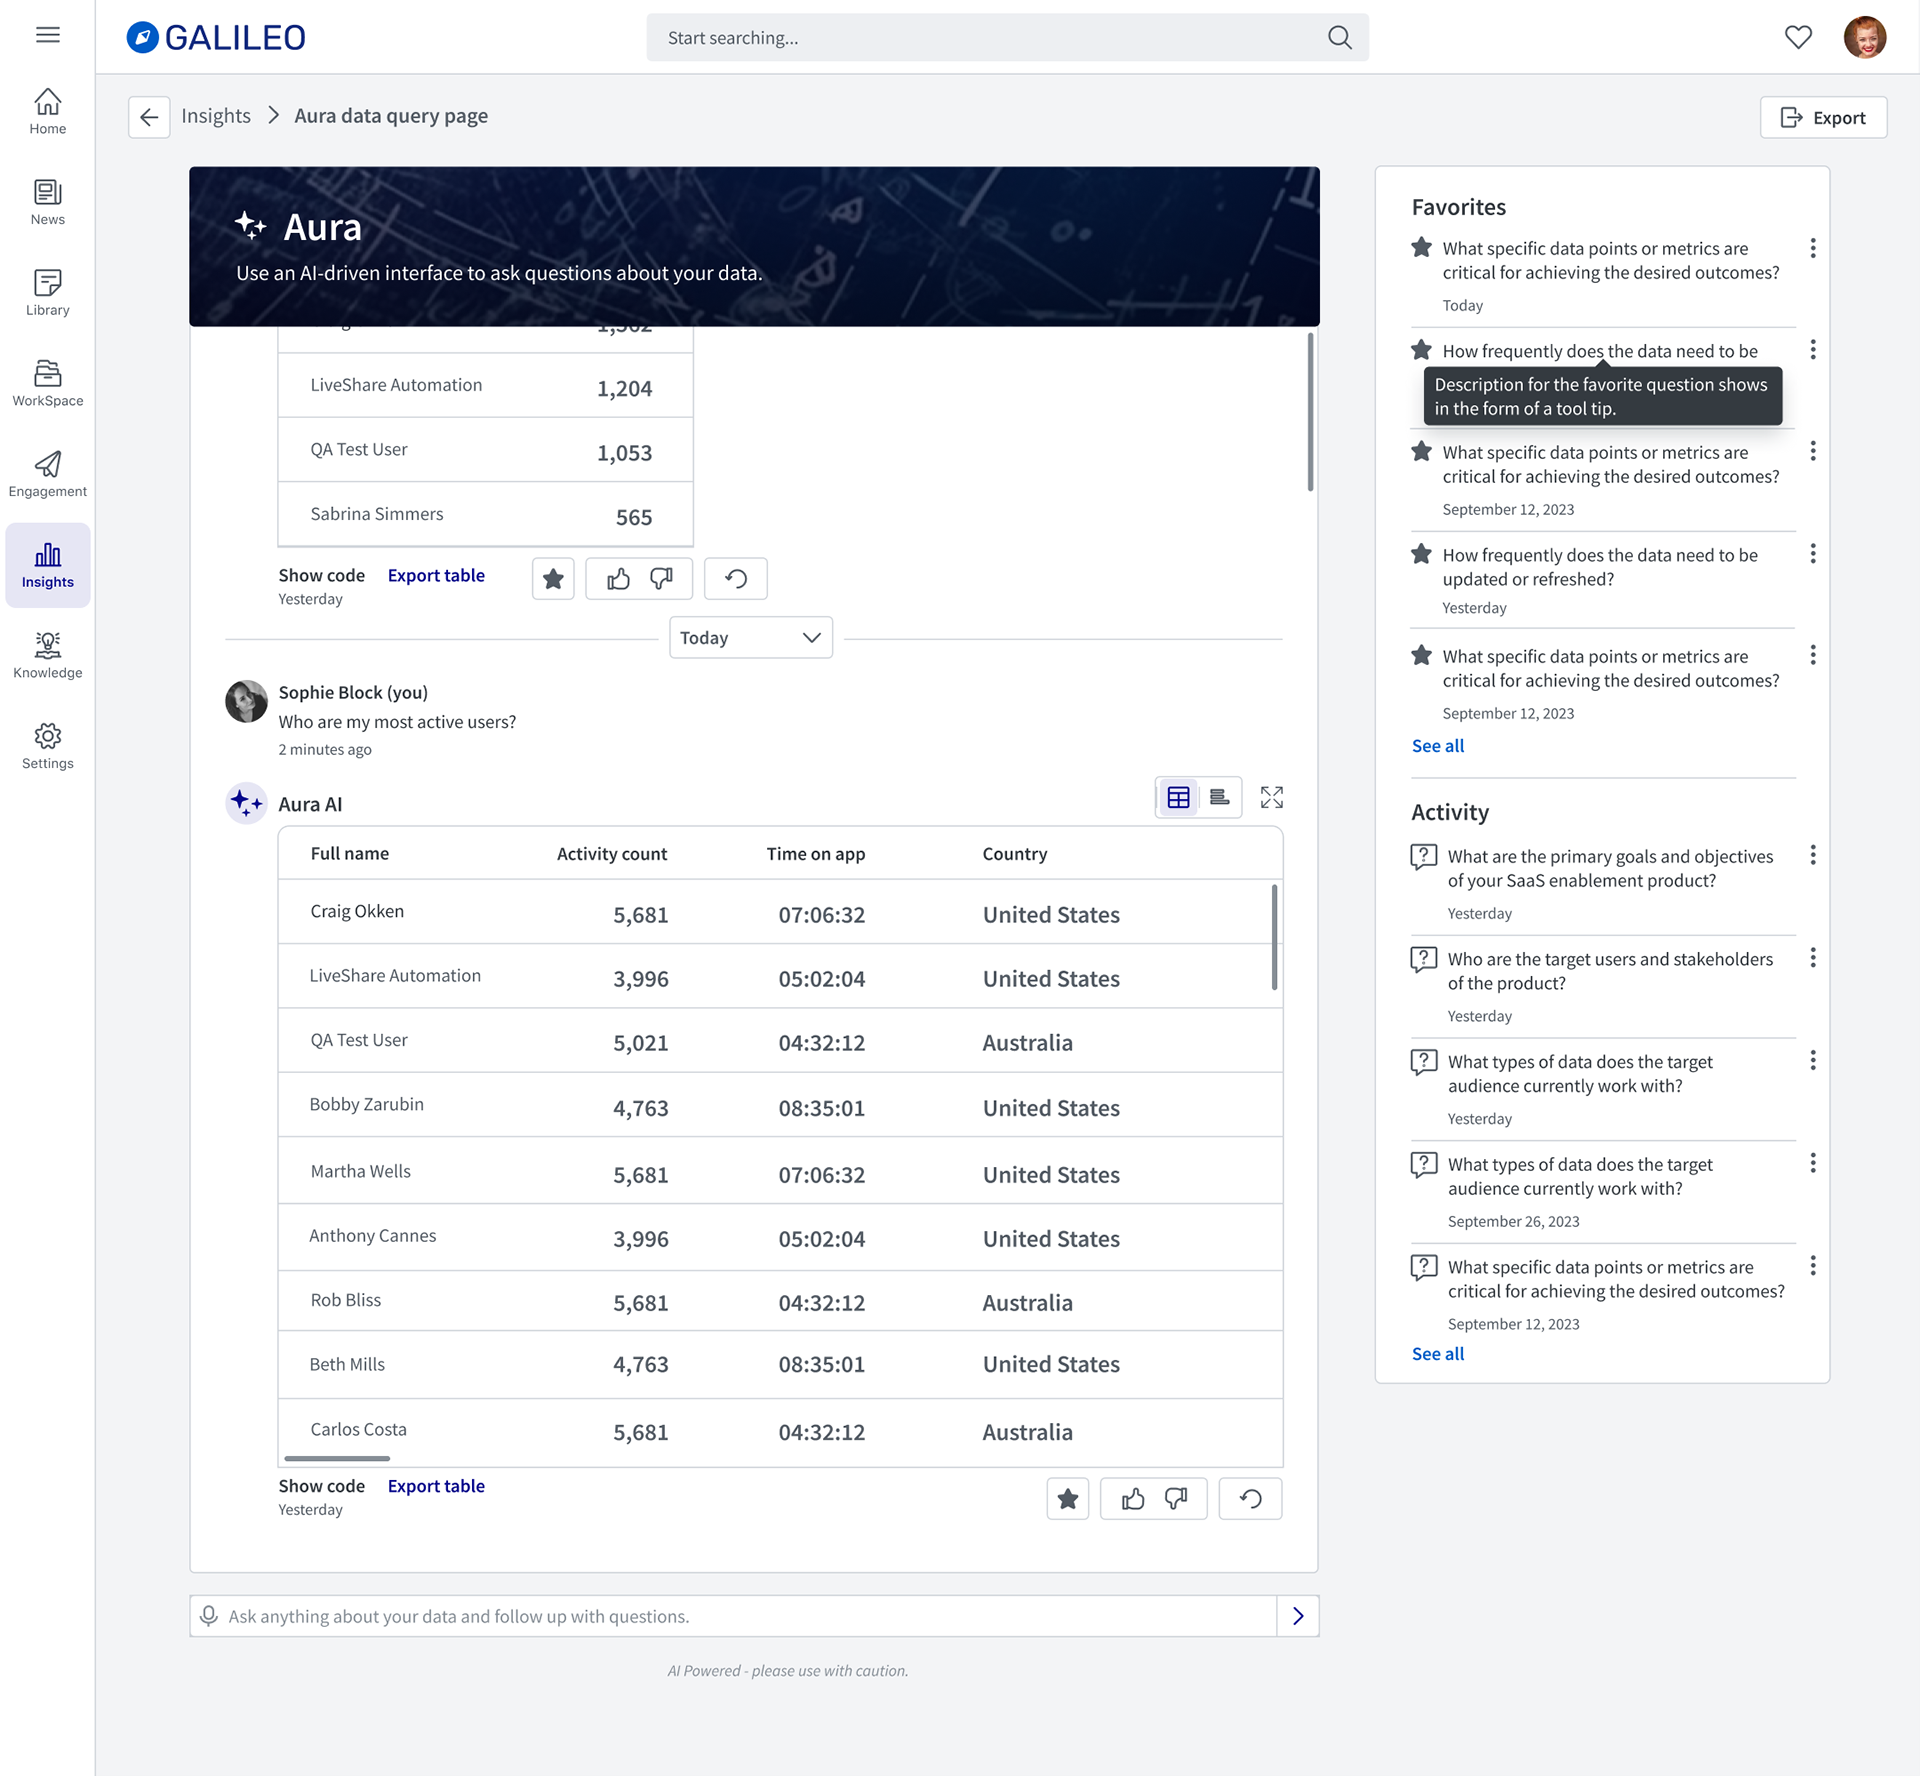This screenshot has width=1920, height=1776.
Task: Regenerate the active users answer
Action: point(1250,1498)
